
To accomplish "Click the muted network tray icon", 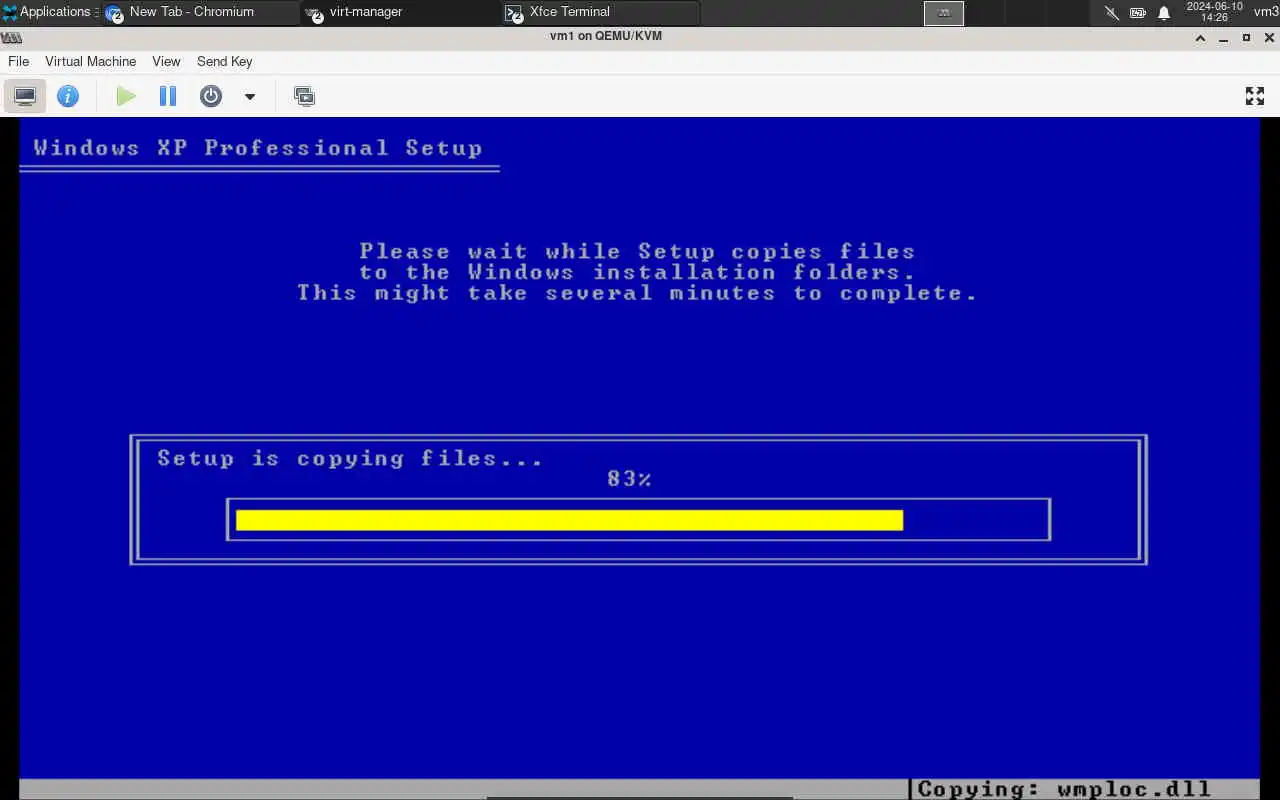I will [1111, 13].
